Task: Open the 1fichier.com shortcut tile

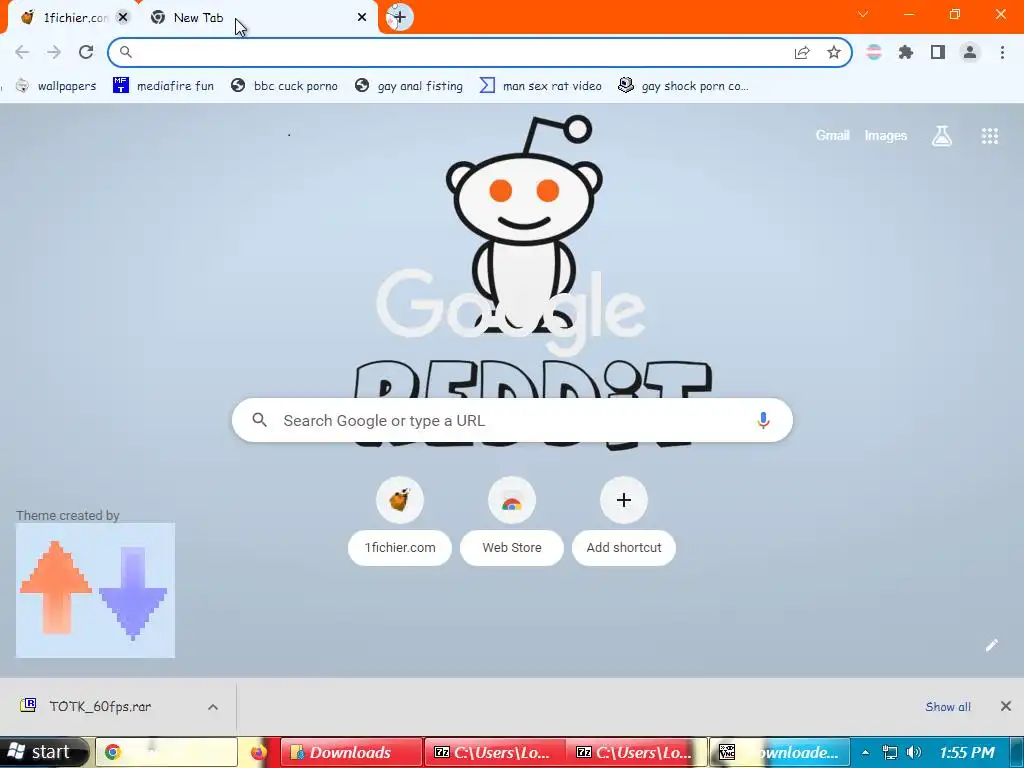Action: click(400, 520)
